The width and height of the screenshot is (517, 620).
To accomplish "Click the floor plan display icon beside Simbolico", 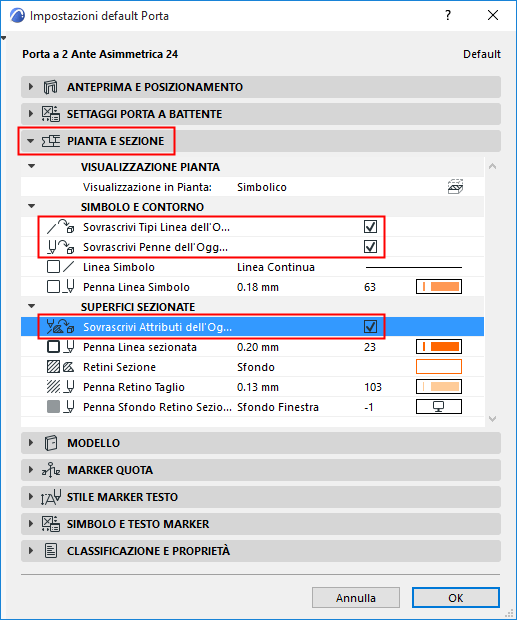I will tap(455, 187).
